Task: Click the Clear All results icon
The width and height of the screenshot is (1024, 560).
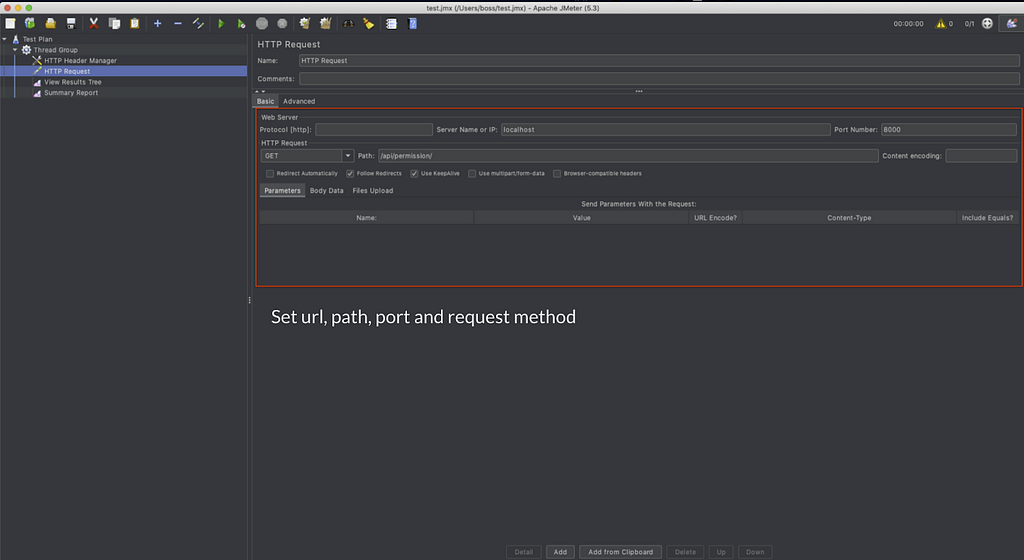Action: (325, 23)
